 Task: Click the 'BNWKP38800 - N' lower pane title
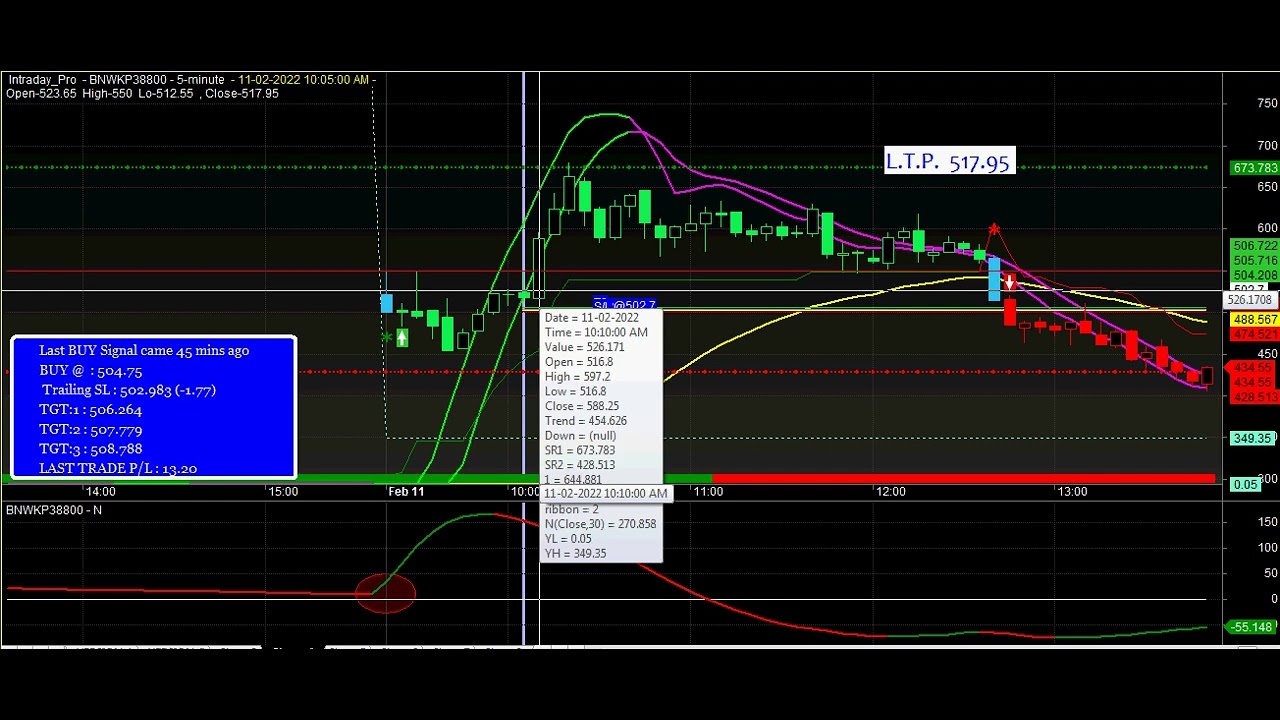(54, 510)
